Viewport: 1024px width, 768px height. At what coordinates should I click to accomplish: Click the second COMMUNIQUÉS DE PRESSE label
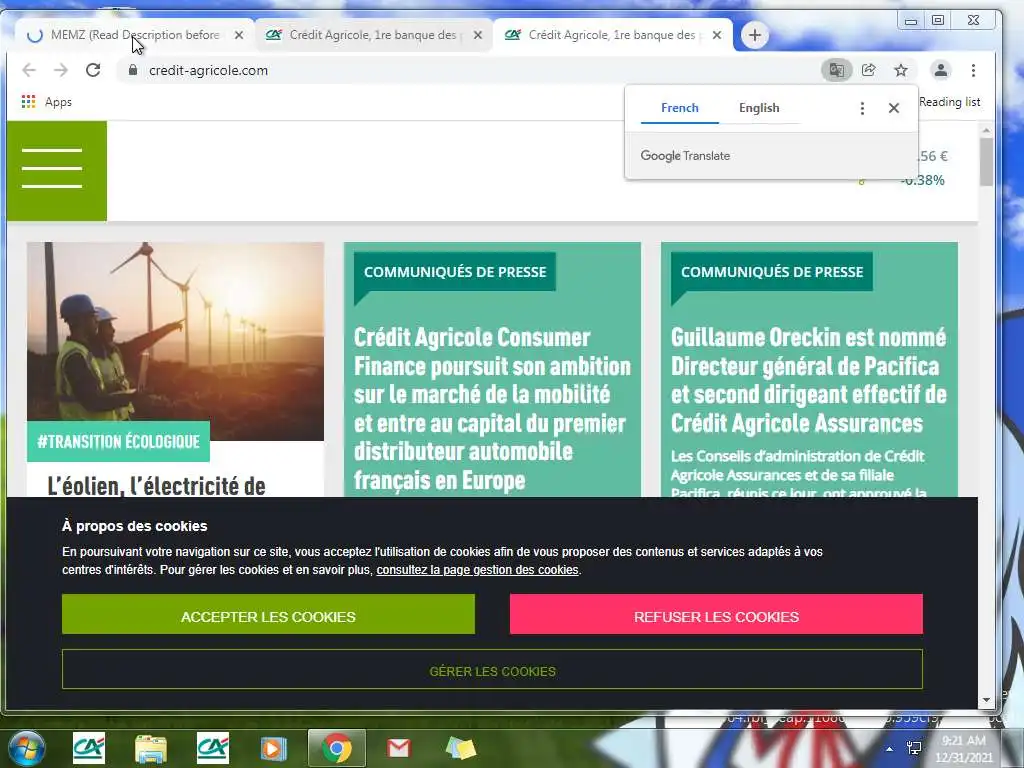pyautogui.click(x=772, y=272)
